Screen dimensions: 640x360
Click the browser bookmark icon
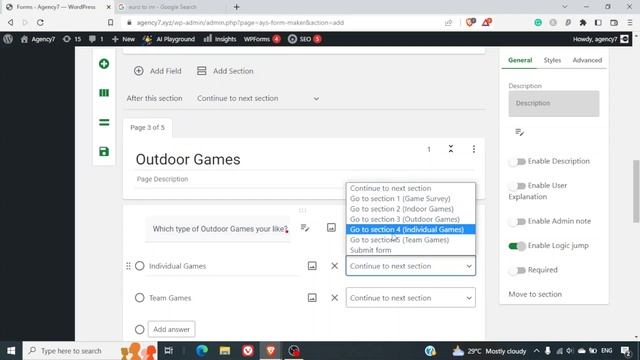coord(110,22)
